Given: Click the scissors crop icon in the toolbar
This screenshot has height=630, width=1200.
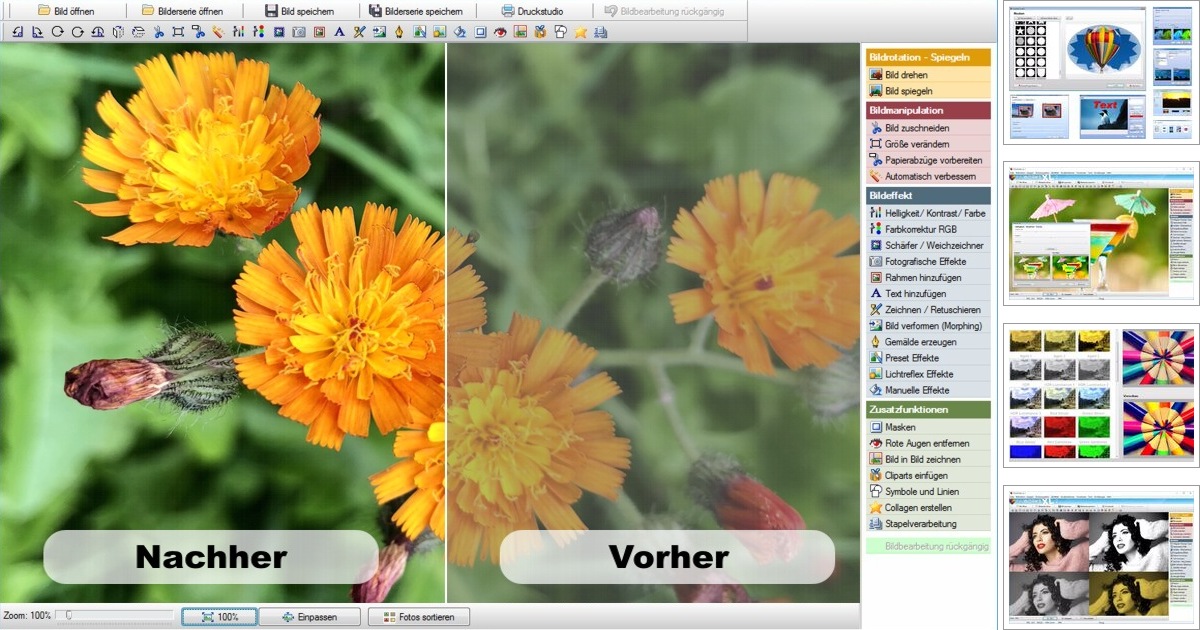Looking at the screenshot, I should 158,32.
